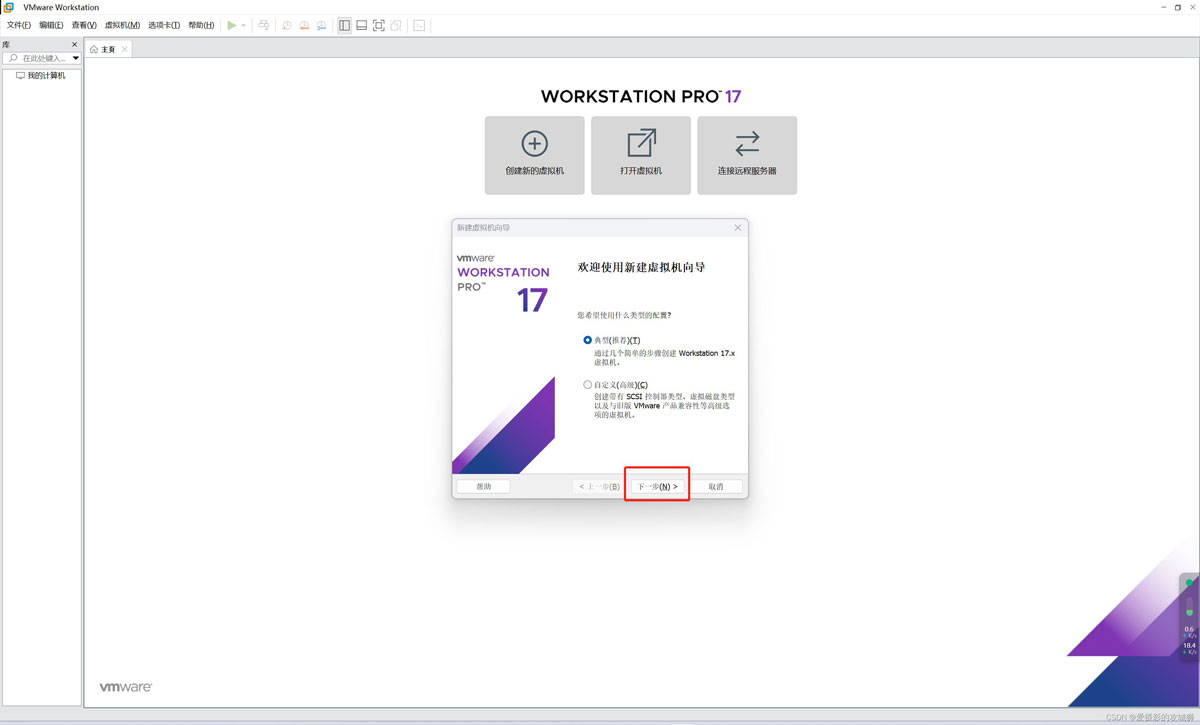This screenshot has width=1200, height=725.
Task: Enter full screen mode via toolbar icon
Action: [x=378, y=26]
